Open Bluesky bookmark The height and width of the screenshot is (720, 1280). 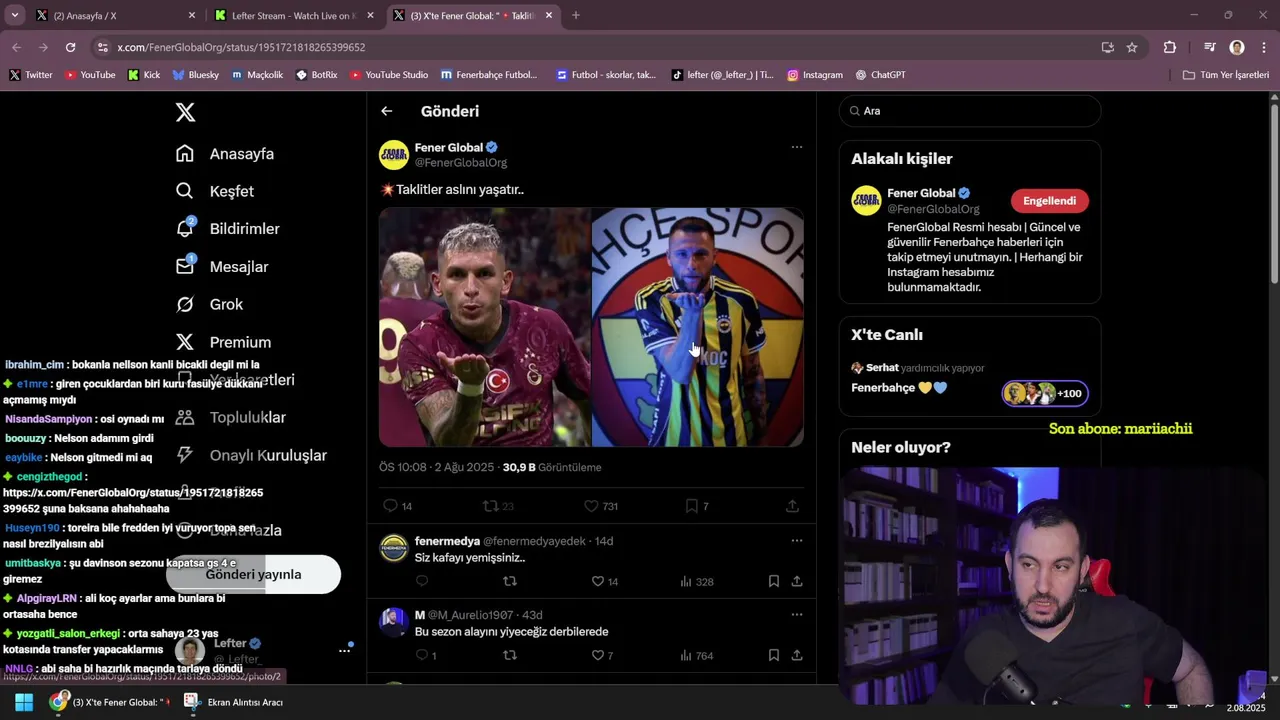coord(195,75)
